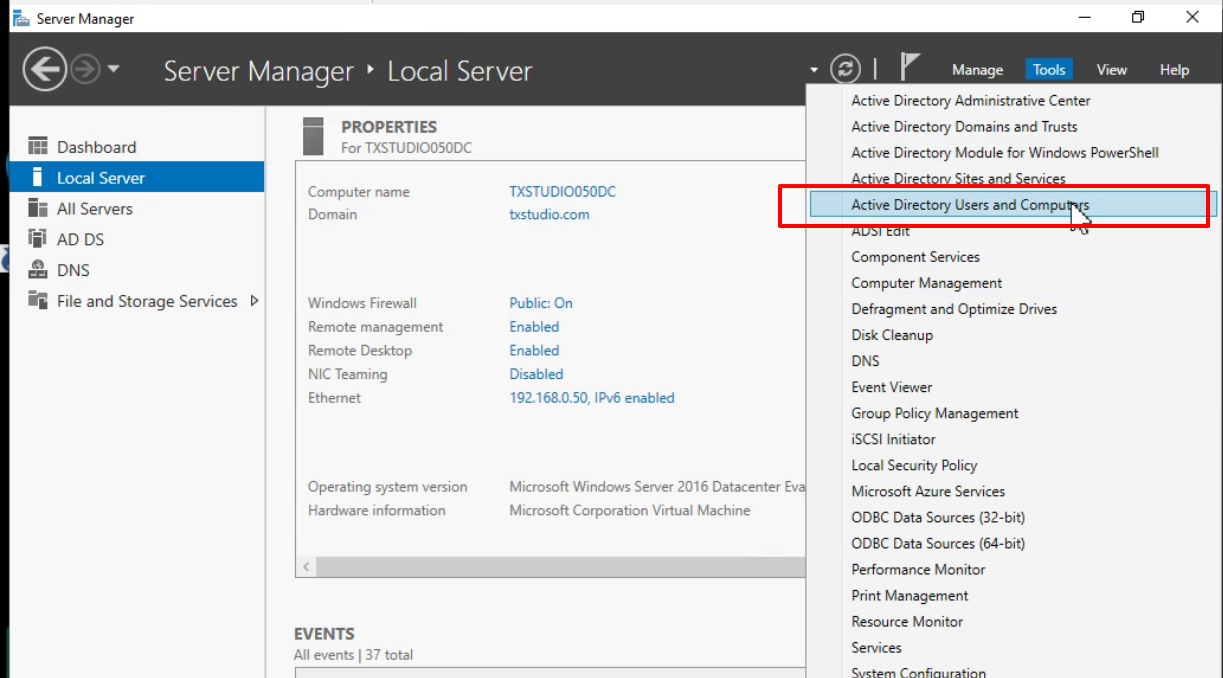Open iSCSI Initiator from Tools menu

893,439
